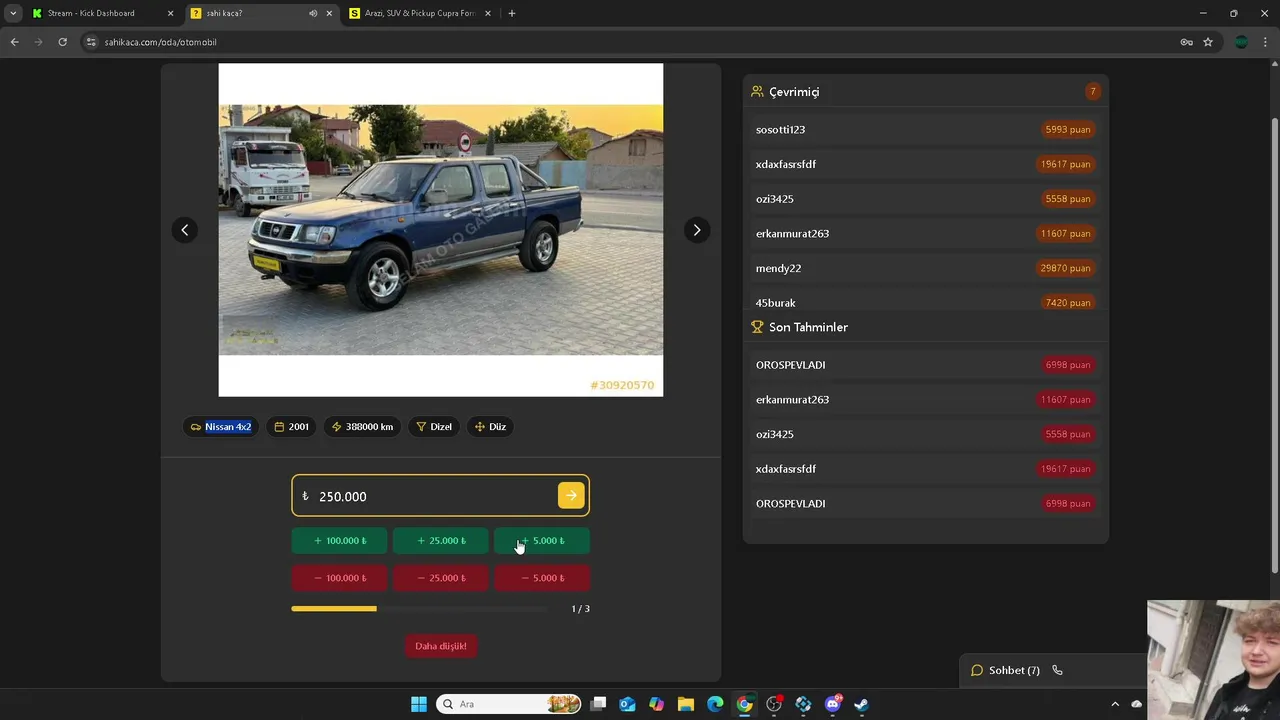Click the listing number #30920570
The height and width of the screenshot is (720, 1280).
[x=622, y=385]
